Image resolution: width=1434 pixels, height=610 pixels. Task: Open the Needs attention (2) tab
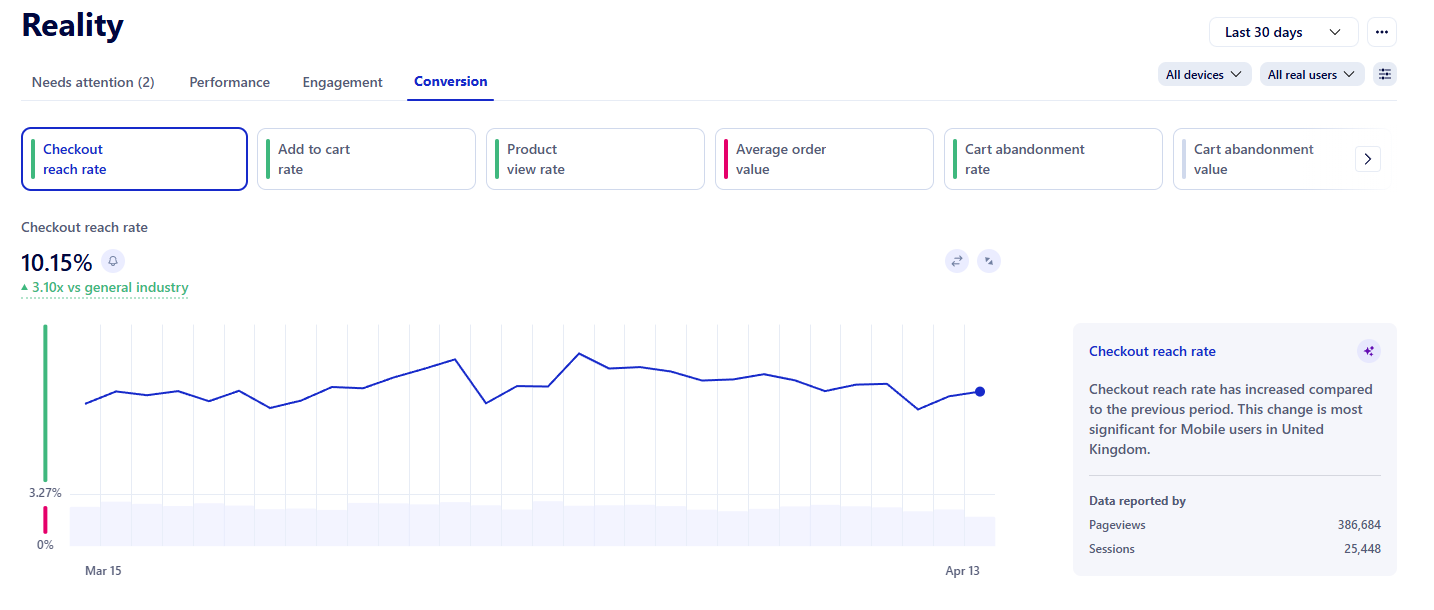pyautogui.click(x=93, y=82)
